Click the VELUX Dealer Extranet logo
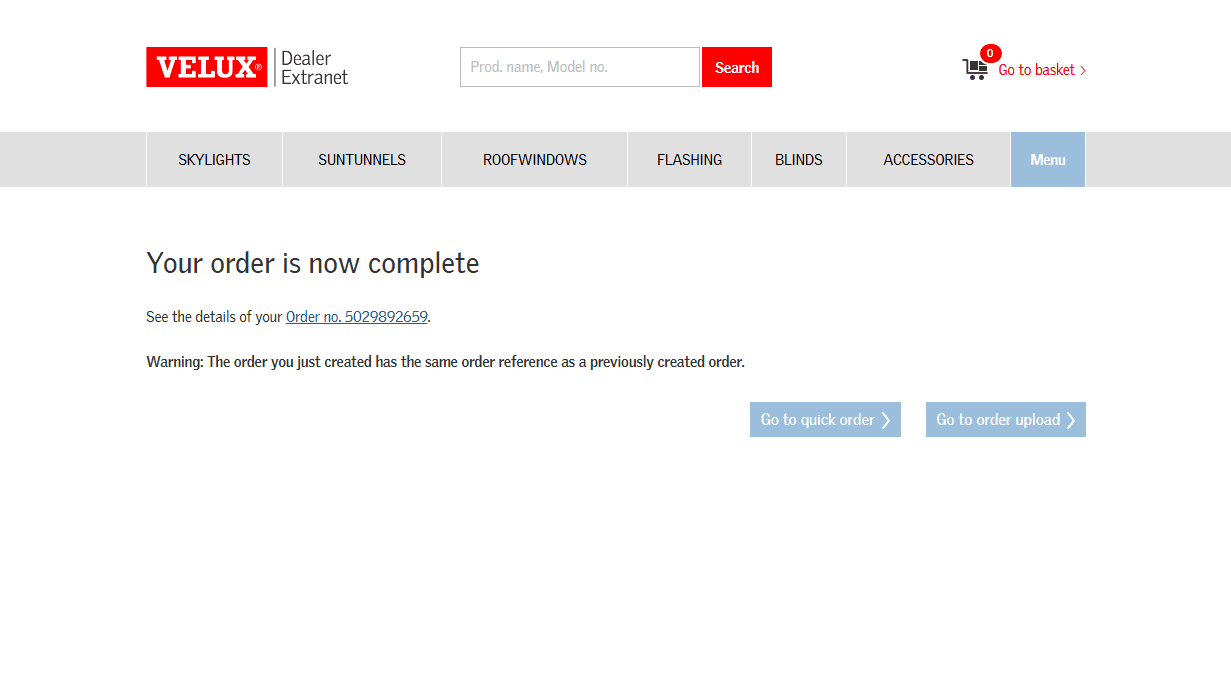 [247, 67]
